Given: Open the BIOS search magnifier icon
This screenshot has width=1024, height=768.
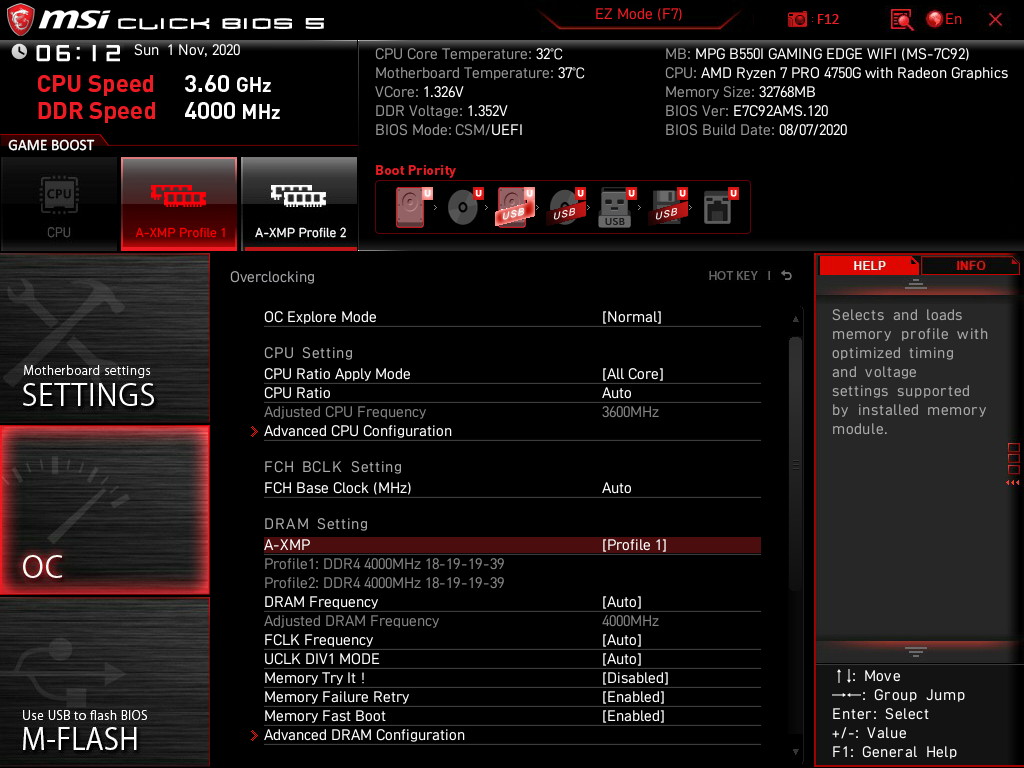Looking at the screenshot, I should tap(902, 20).
